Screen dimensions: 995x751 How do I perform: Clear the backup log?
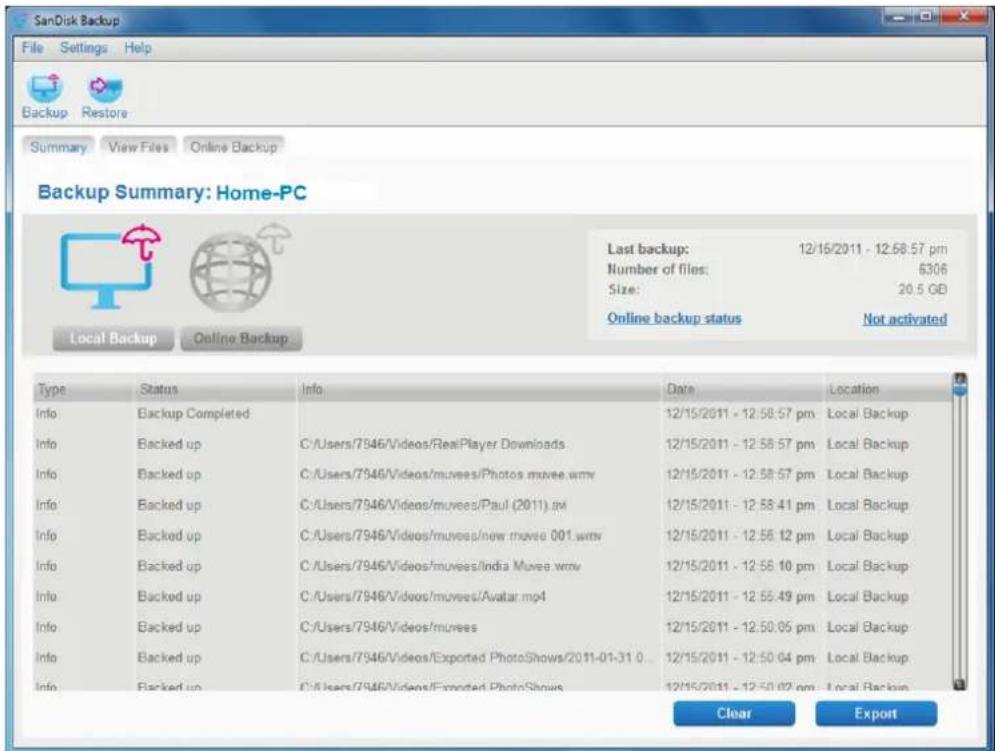734,714
